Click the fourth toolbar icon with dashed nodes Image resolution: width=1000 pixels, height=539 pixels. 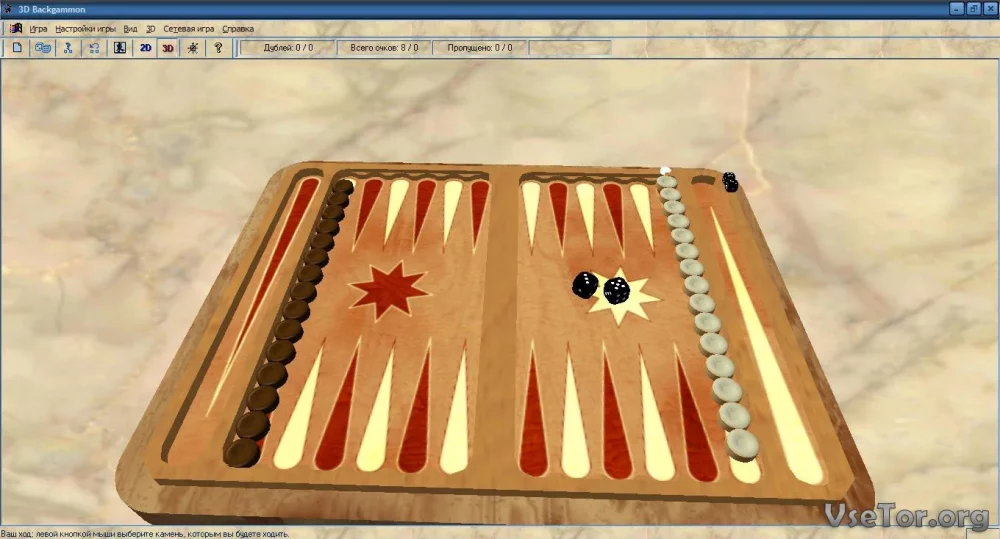94,47
